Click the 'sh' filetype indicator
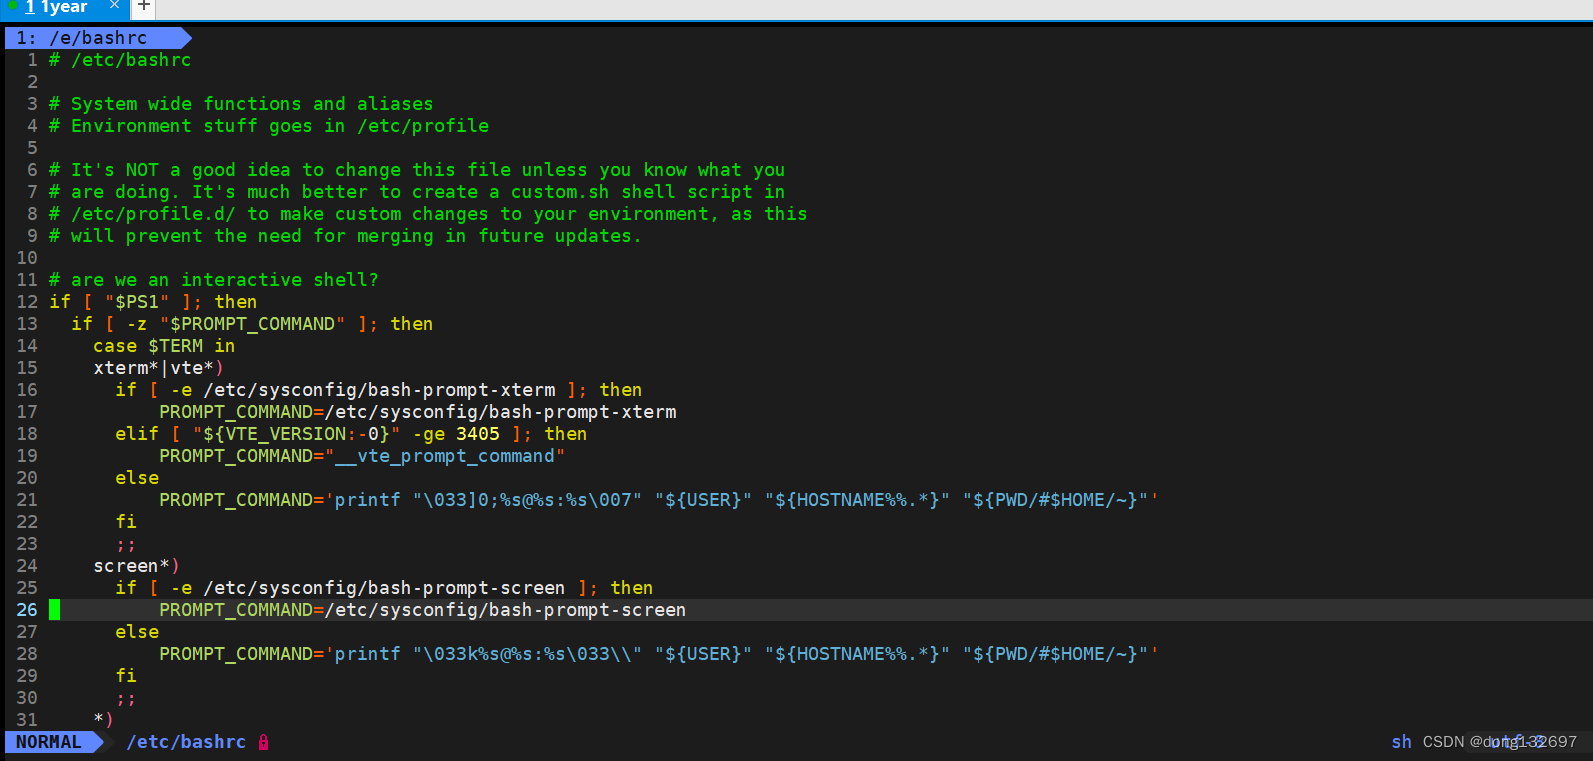Viewport: 1593px width, 761px height. [1402, 742]
